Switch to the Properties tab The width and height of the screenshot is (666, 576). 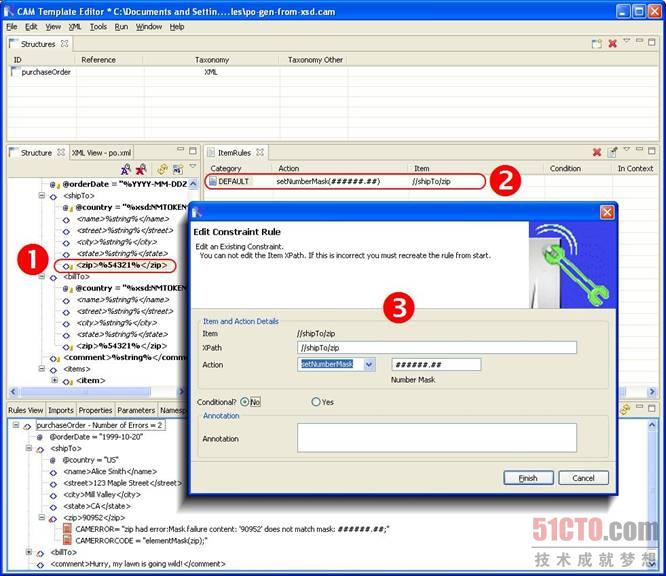click(95, 410)
